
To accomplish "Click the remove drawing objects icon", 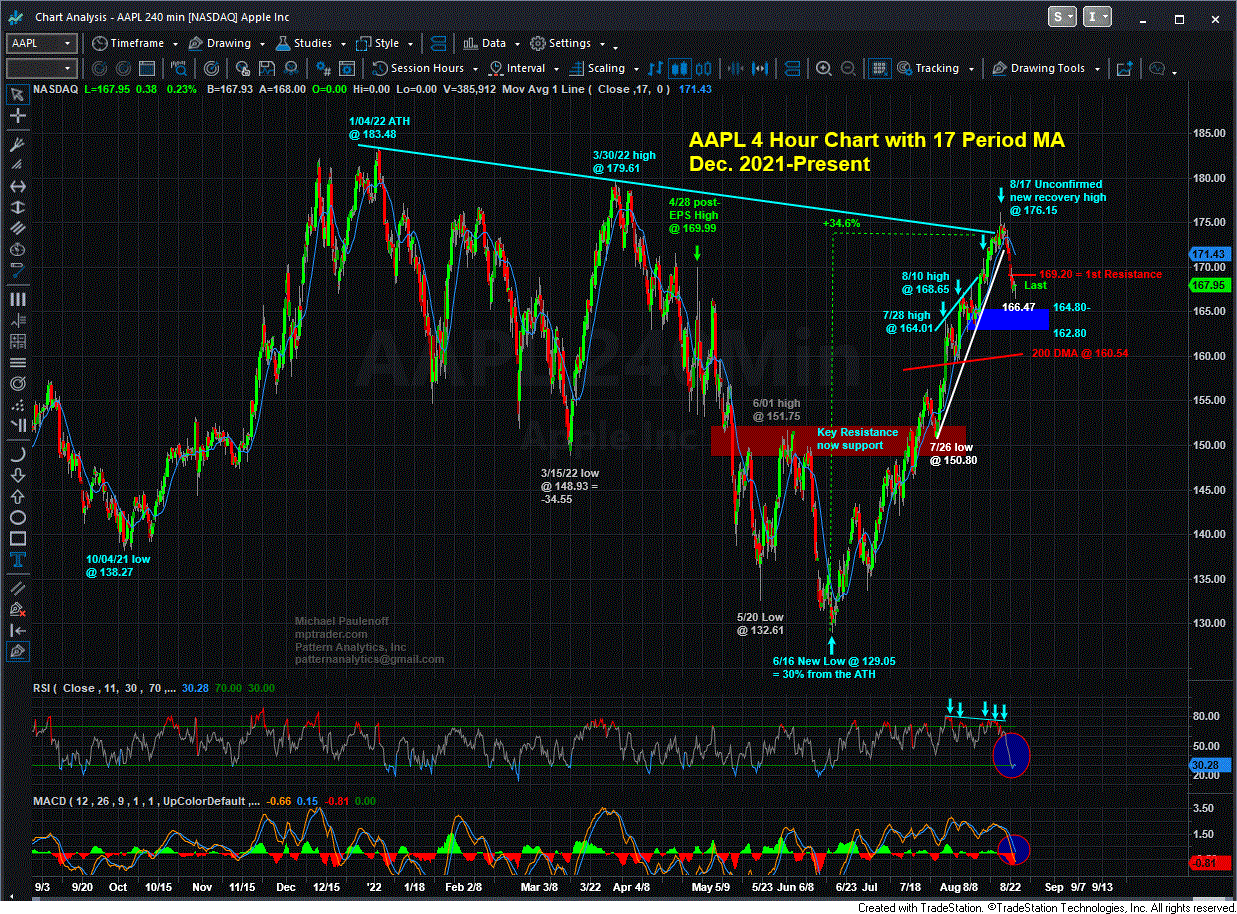I will coord(17,607).
